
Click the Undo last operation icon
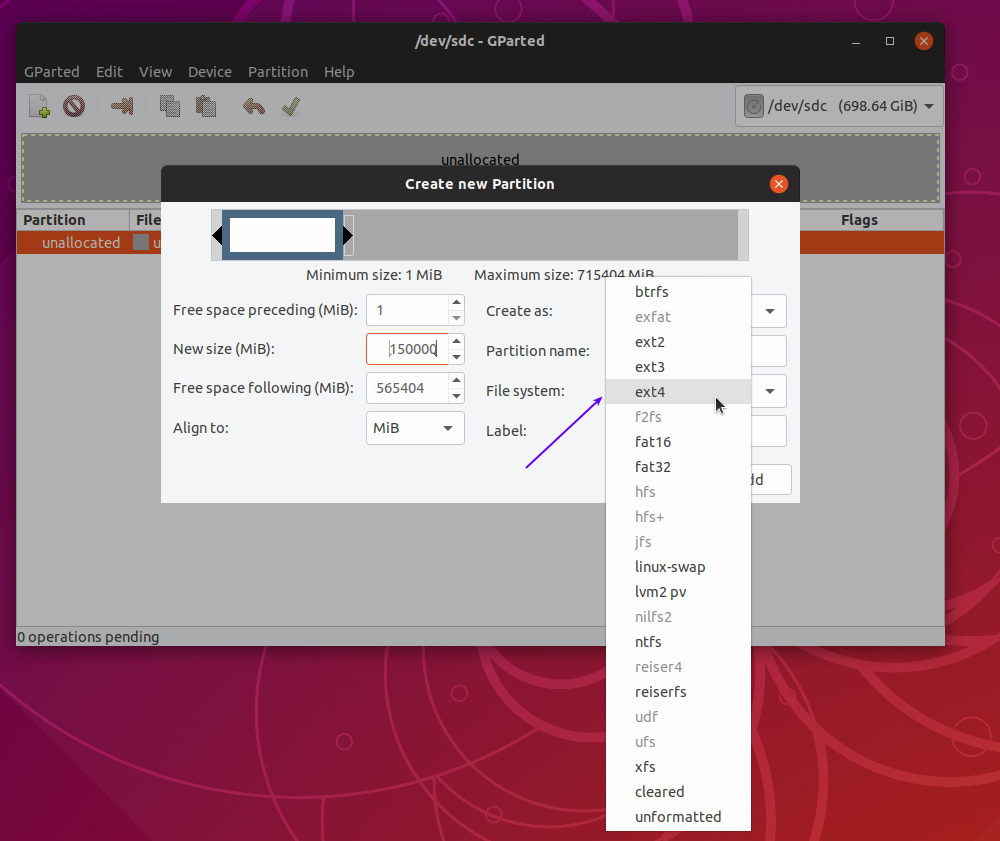coord(254,106)
